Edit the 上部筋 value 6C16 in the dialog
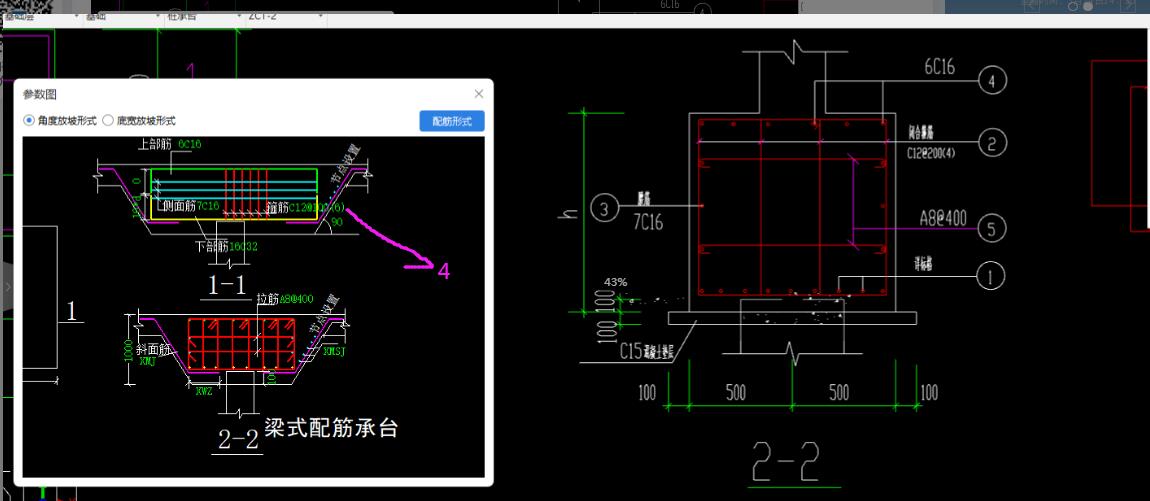The image size is (1150, 501). tap(190, 145)
